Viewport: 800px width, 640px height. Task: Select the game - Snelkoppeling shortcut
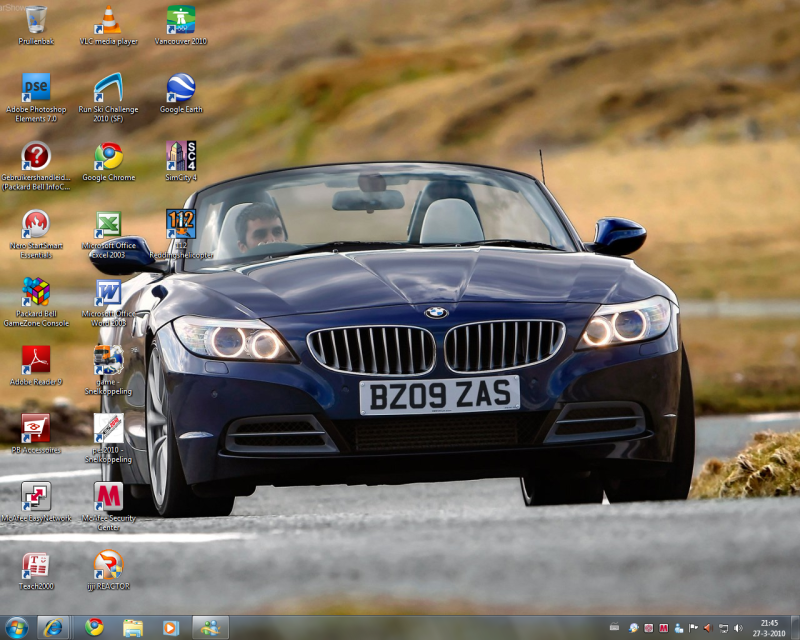point(108,370)
